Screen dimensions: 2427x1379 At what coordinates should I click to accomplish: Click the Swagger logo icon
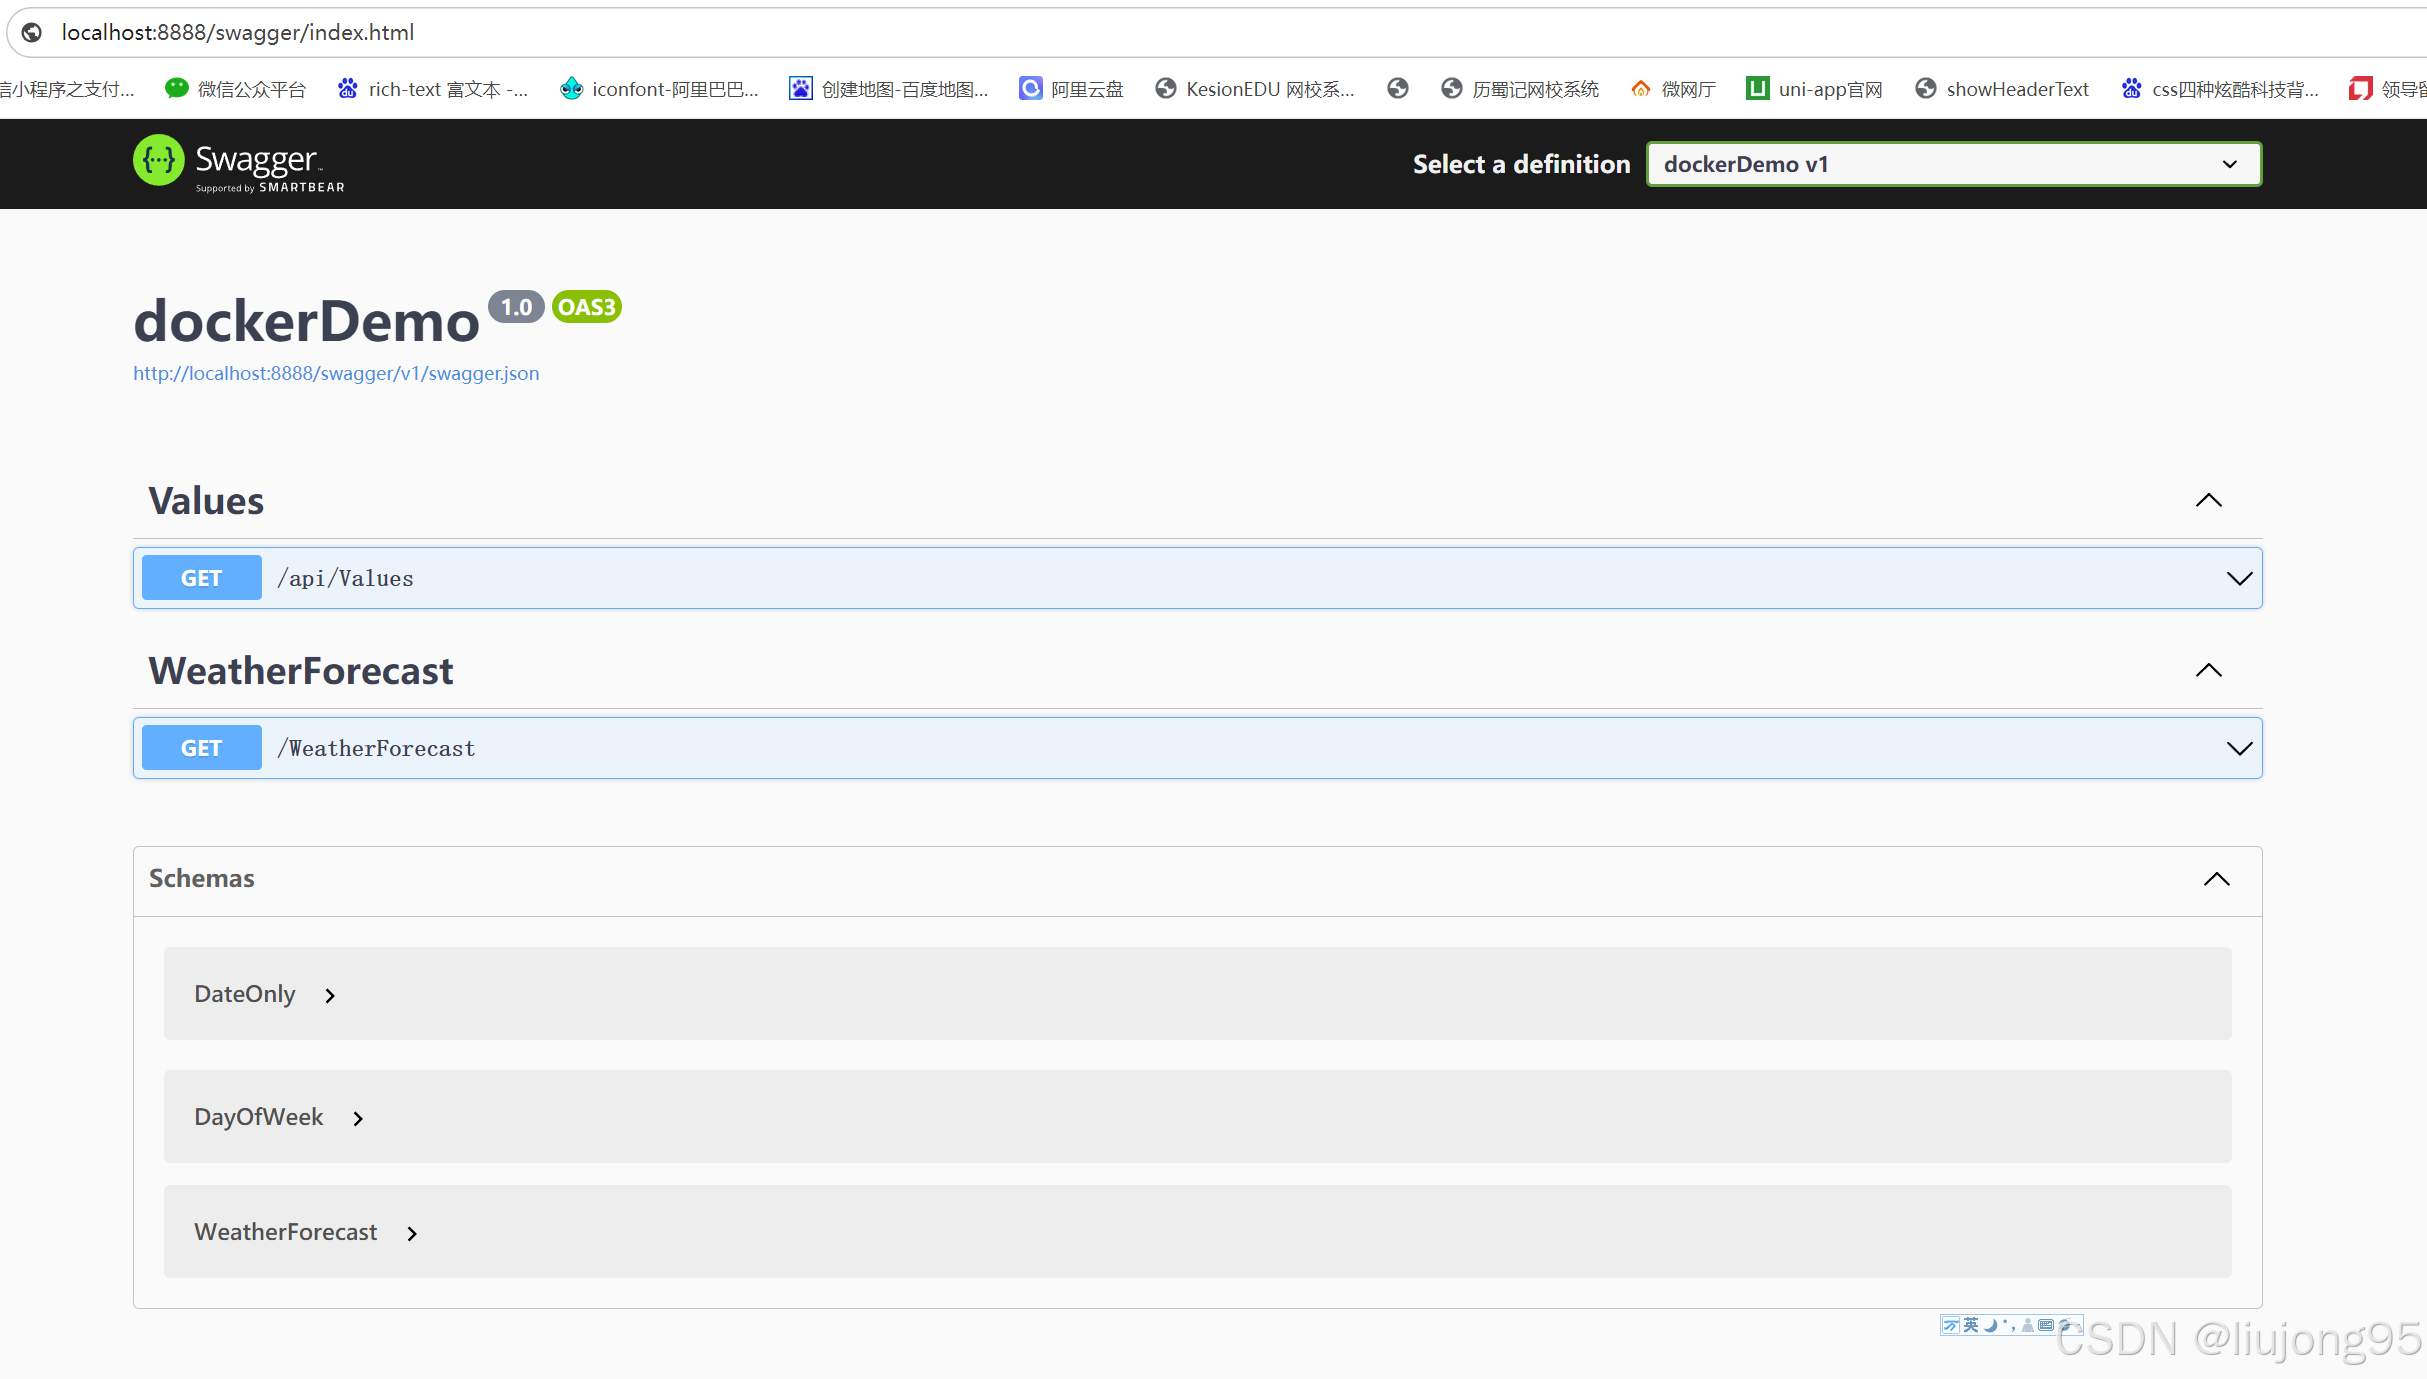(159, 161)
